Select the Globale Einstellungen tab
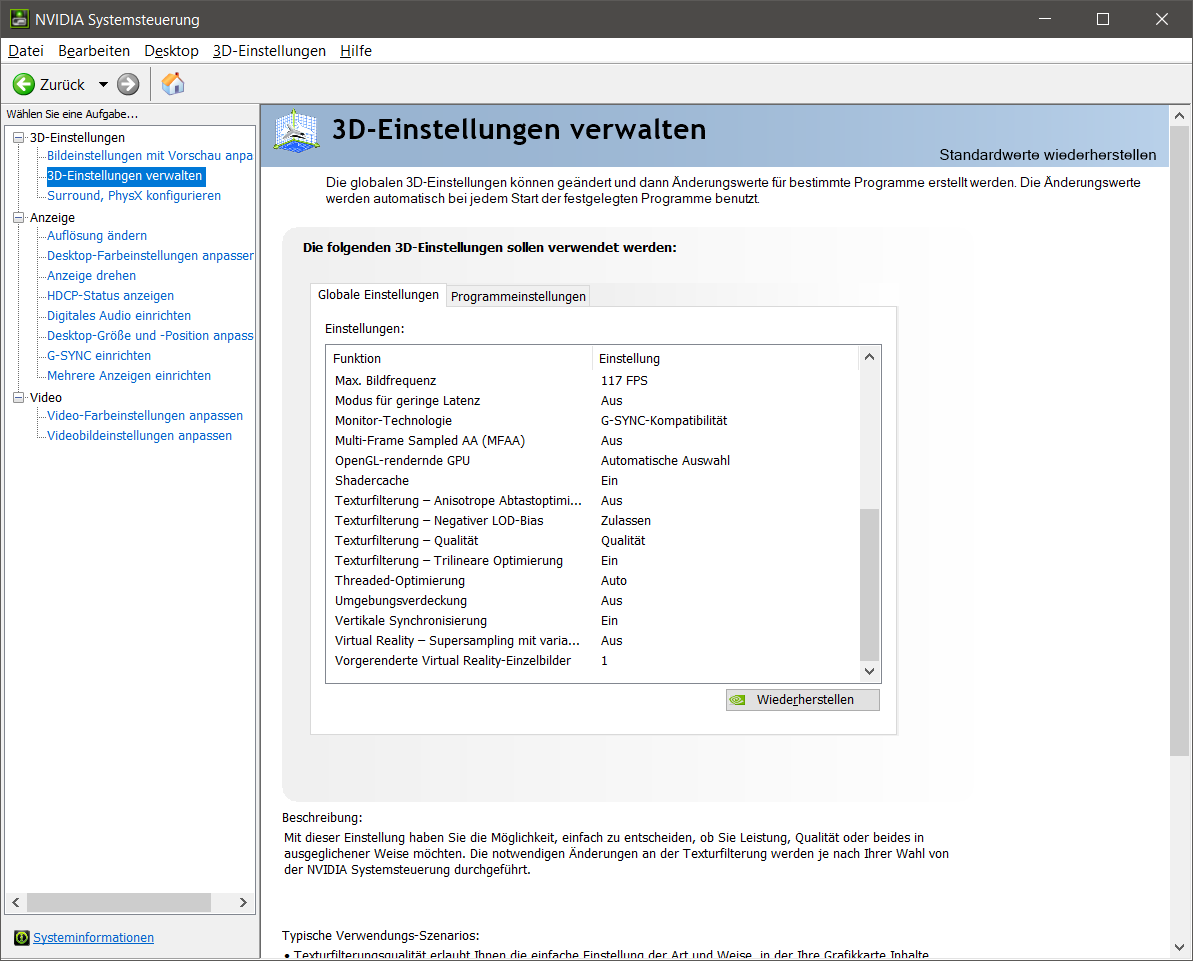Screen dimensions: 1193x961 pyautogui.click(x=378, y=294)
